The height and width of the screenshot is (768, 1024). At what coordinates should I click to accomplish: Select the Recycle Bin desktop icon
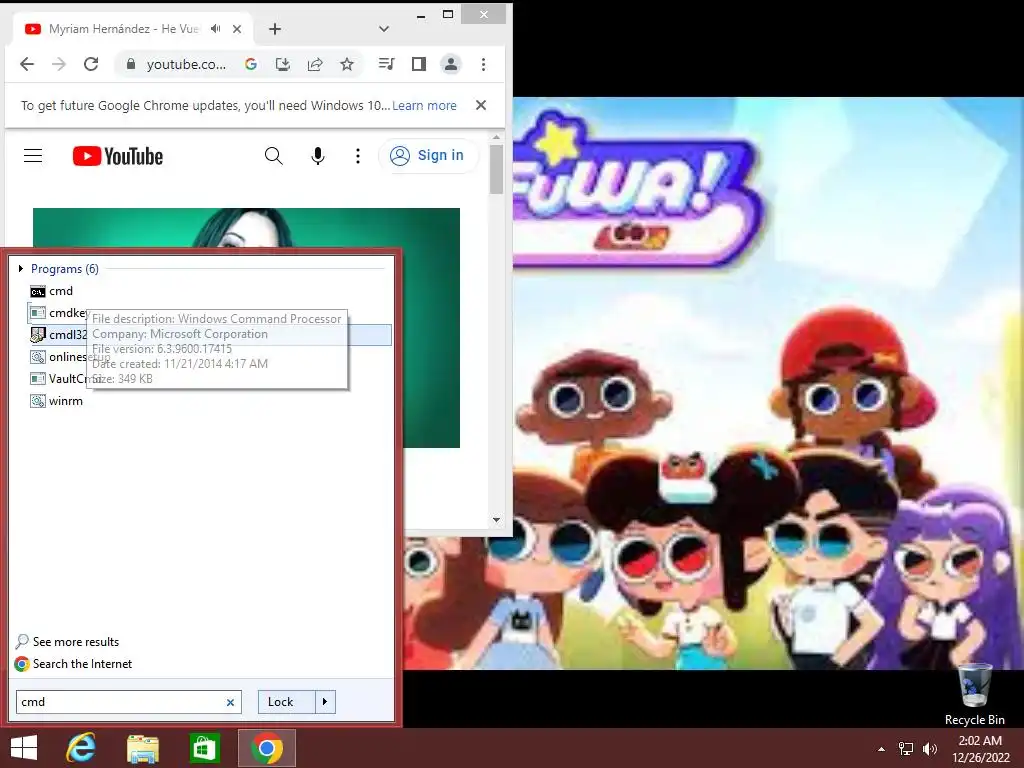(x=974, y=695)
